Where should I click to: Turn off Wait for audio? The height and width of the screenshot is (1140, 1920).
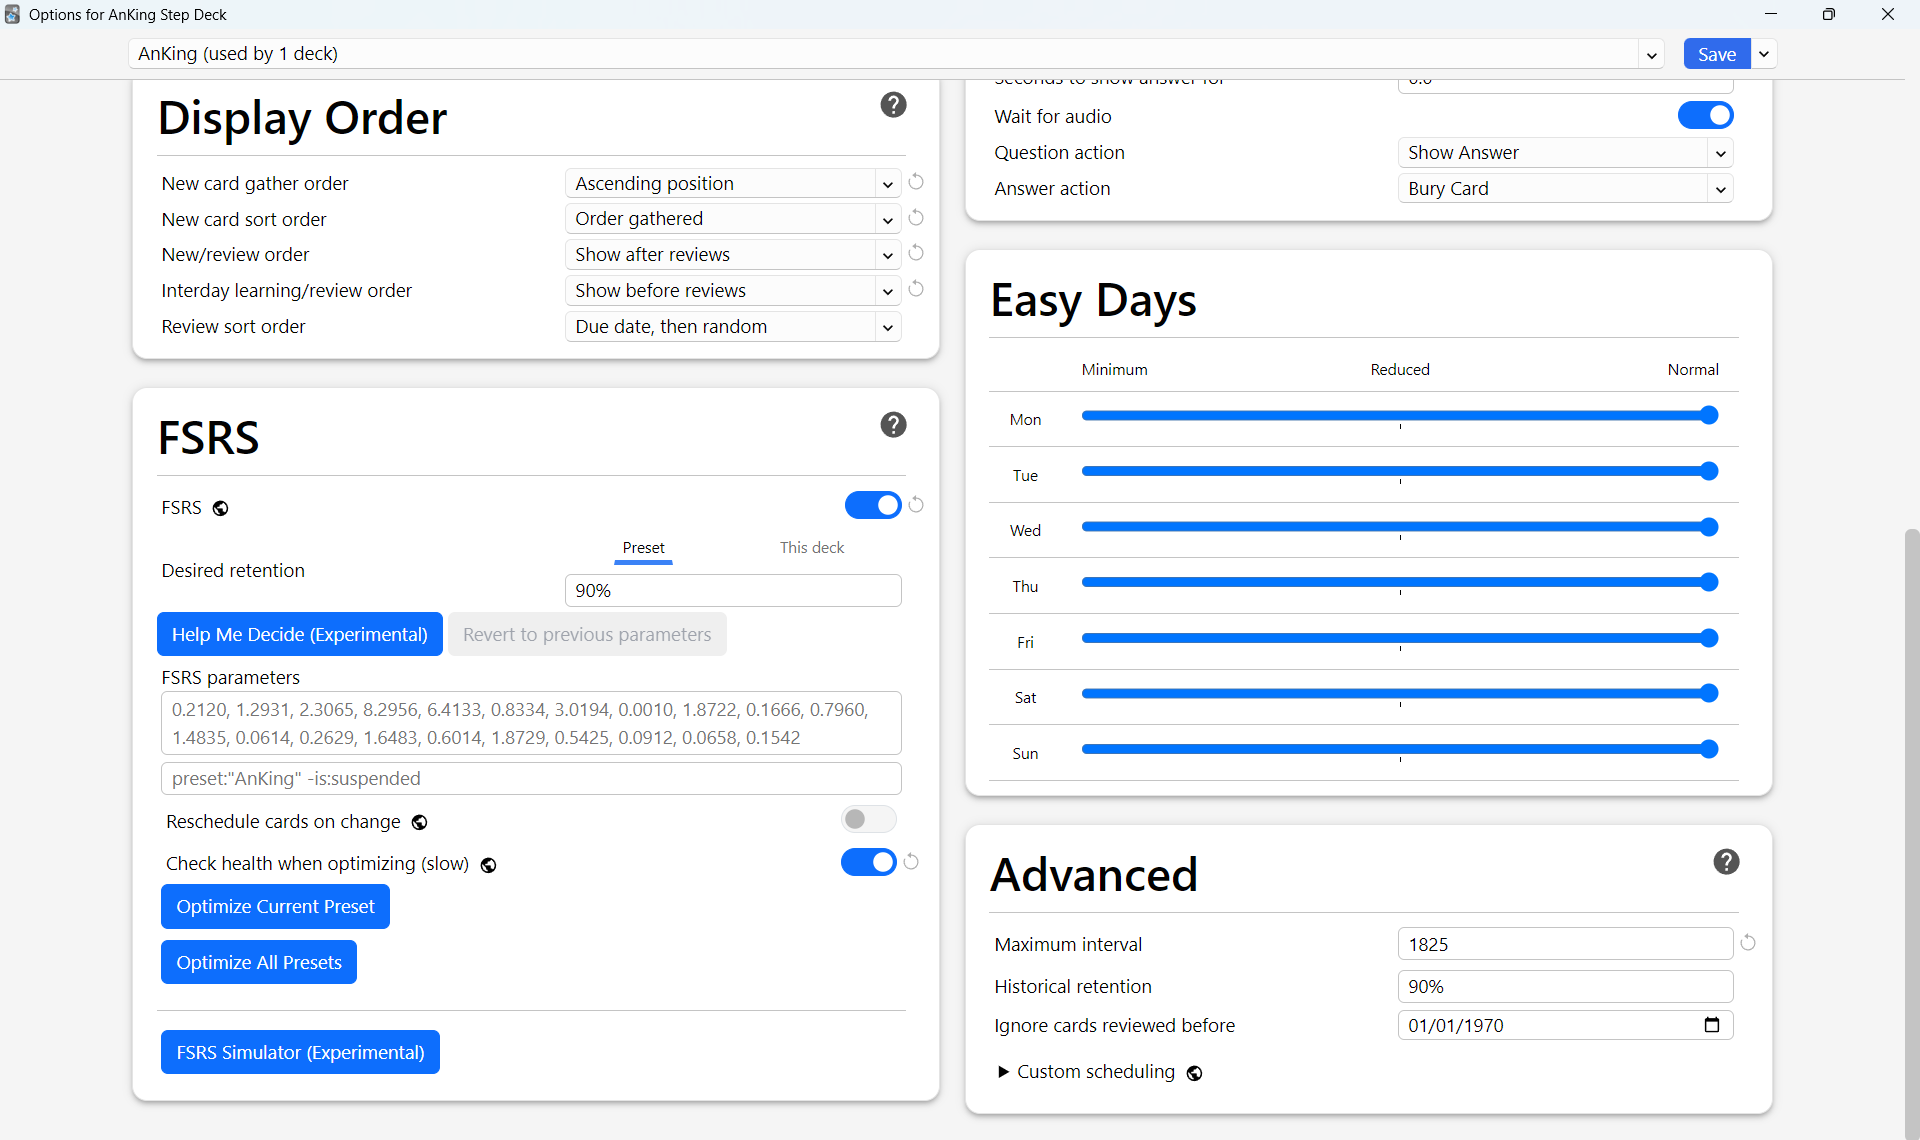pos(1705,116)
